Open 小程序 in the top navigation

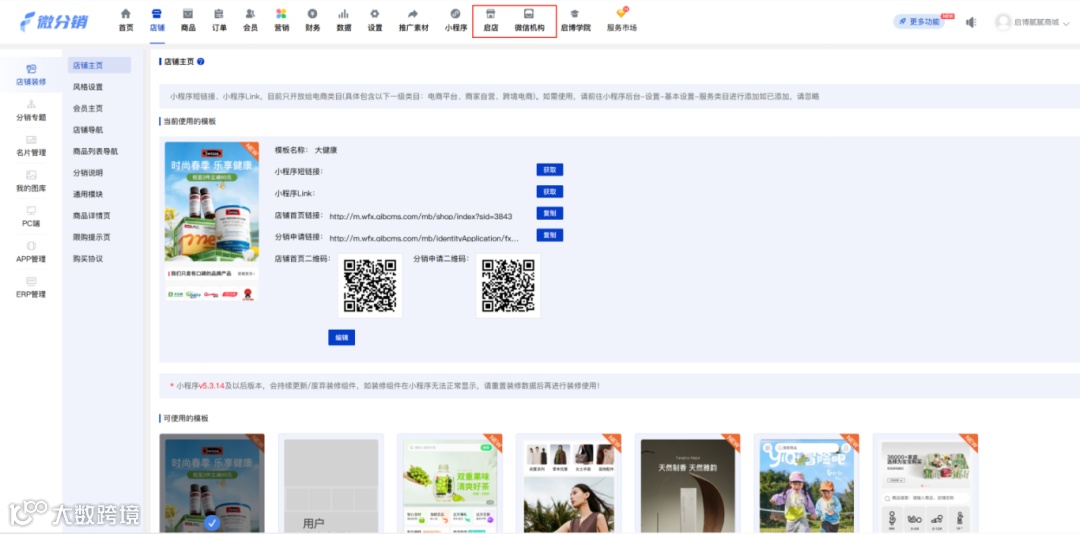[x=455, y=20]
